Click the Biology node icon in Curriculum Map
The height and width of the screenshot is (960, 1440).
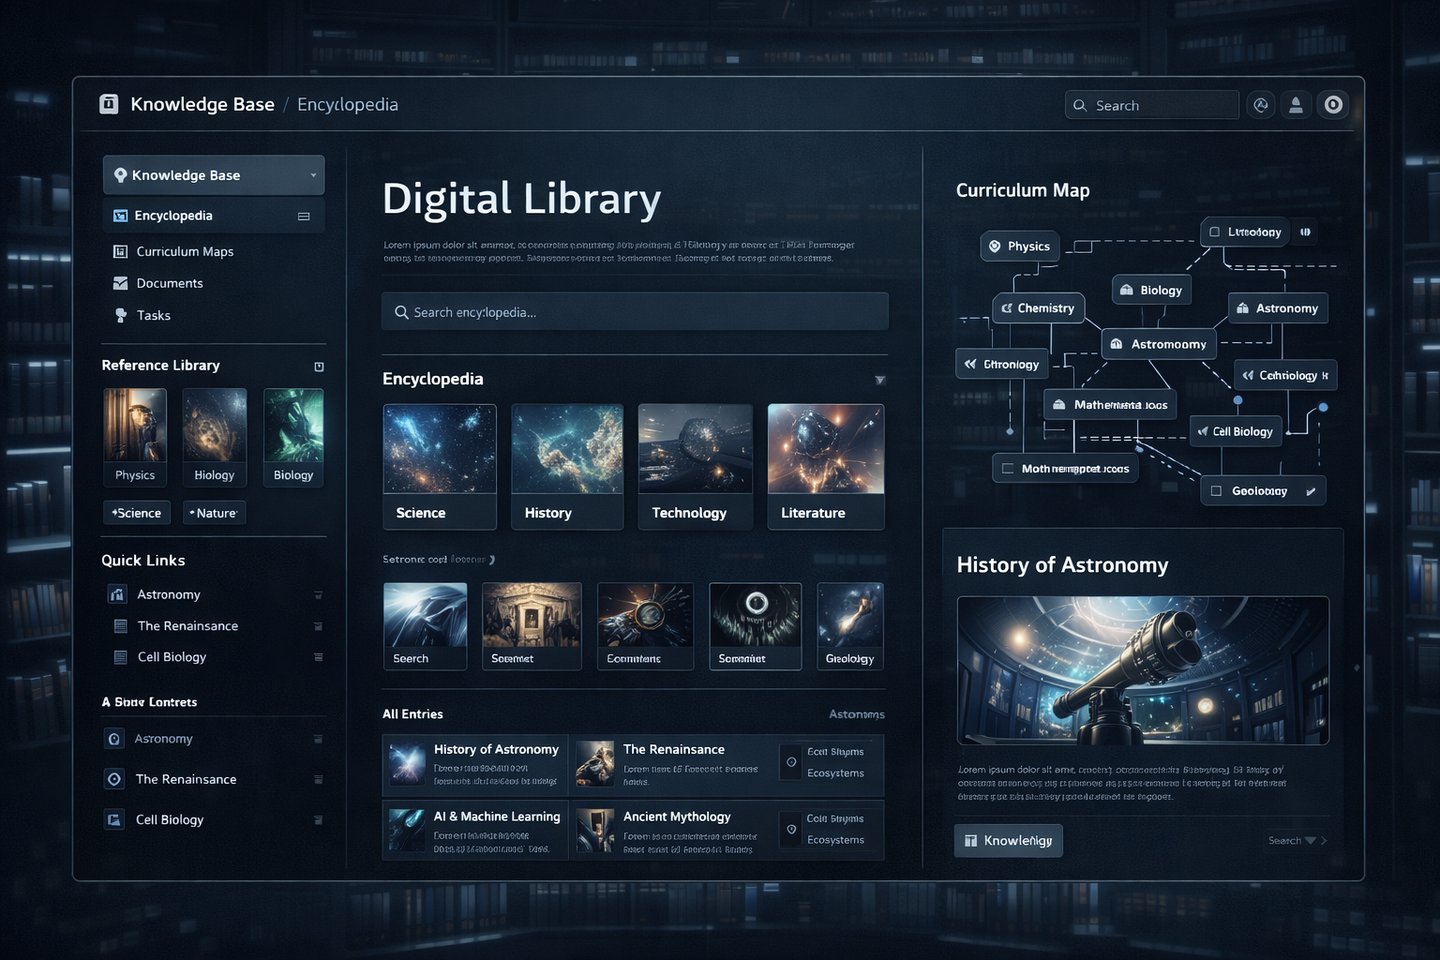(1127, 290)
